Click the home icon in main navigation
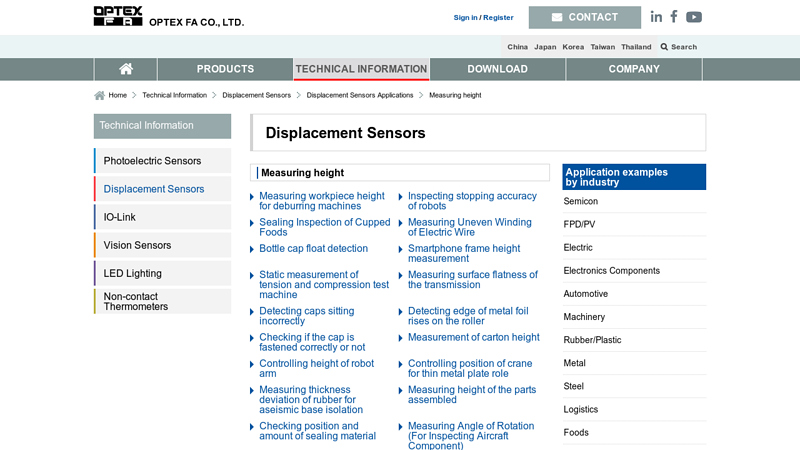Viewport: 800px width, 450px height. click(x=126, y=69)
